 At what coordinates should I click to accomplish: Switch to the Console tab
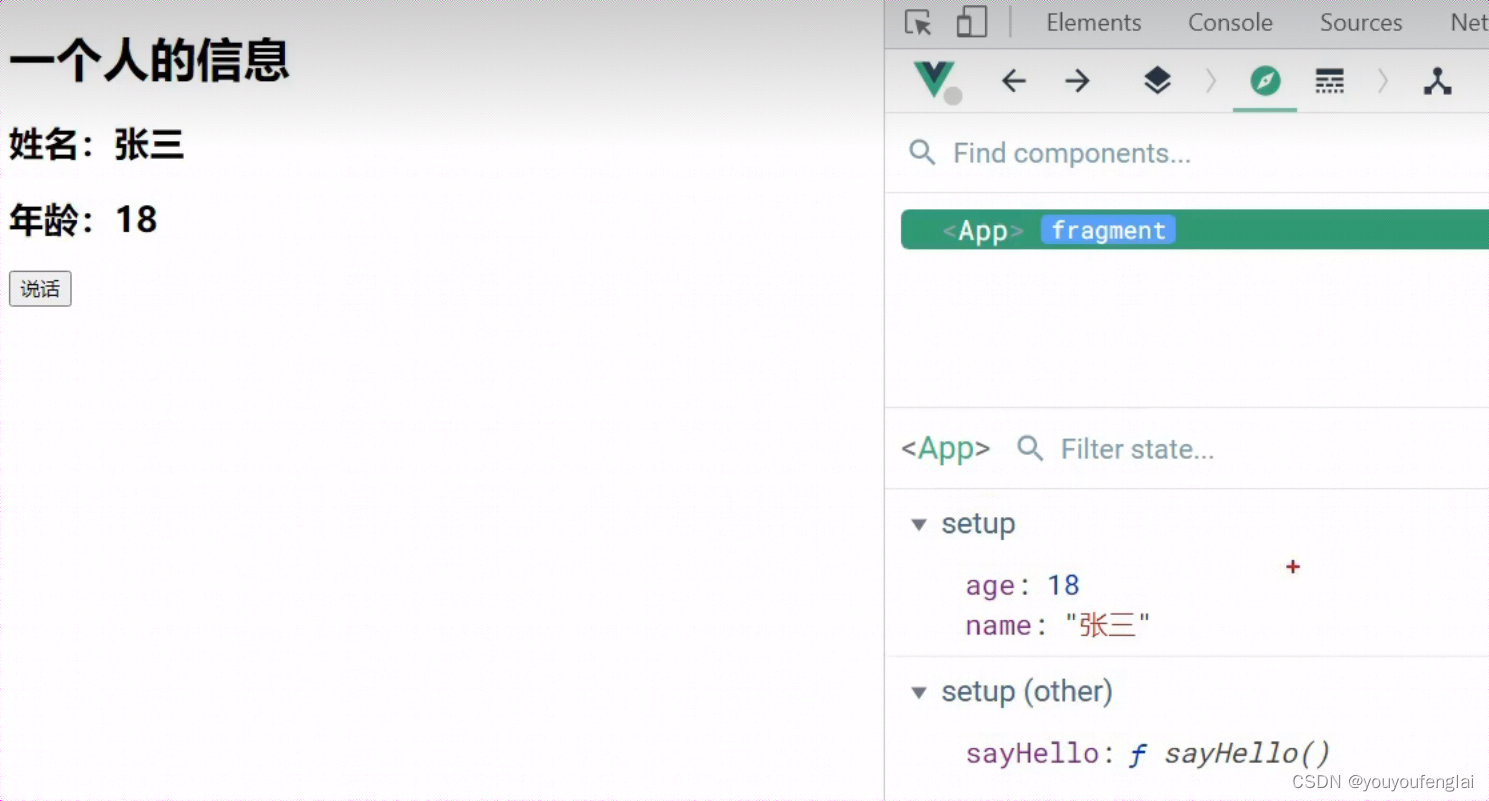(x=1230, y=23)
